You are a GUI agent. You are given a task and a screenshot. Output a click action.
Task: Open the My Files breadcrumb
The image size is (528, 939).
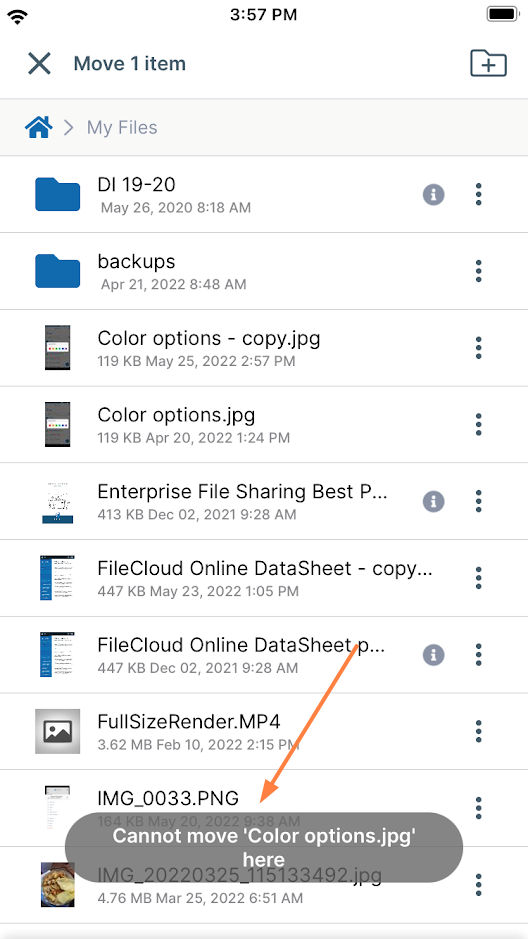pyautogui.click(x=122, y=127)
